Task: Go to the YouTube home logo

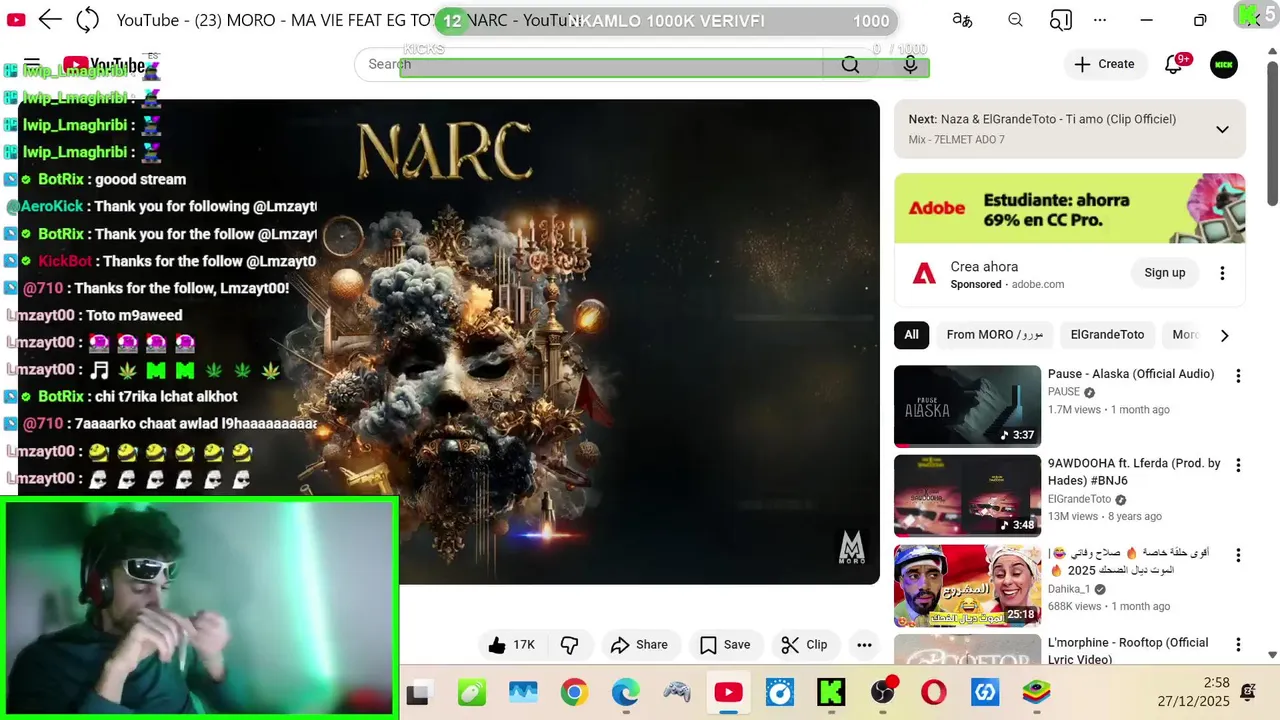Action: (103, 66)
